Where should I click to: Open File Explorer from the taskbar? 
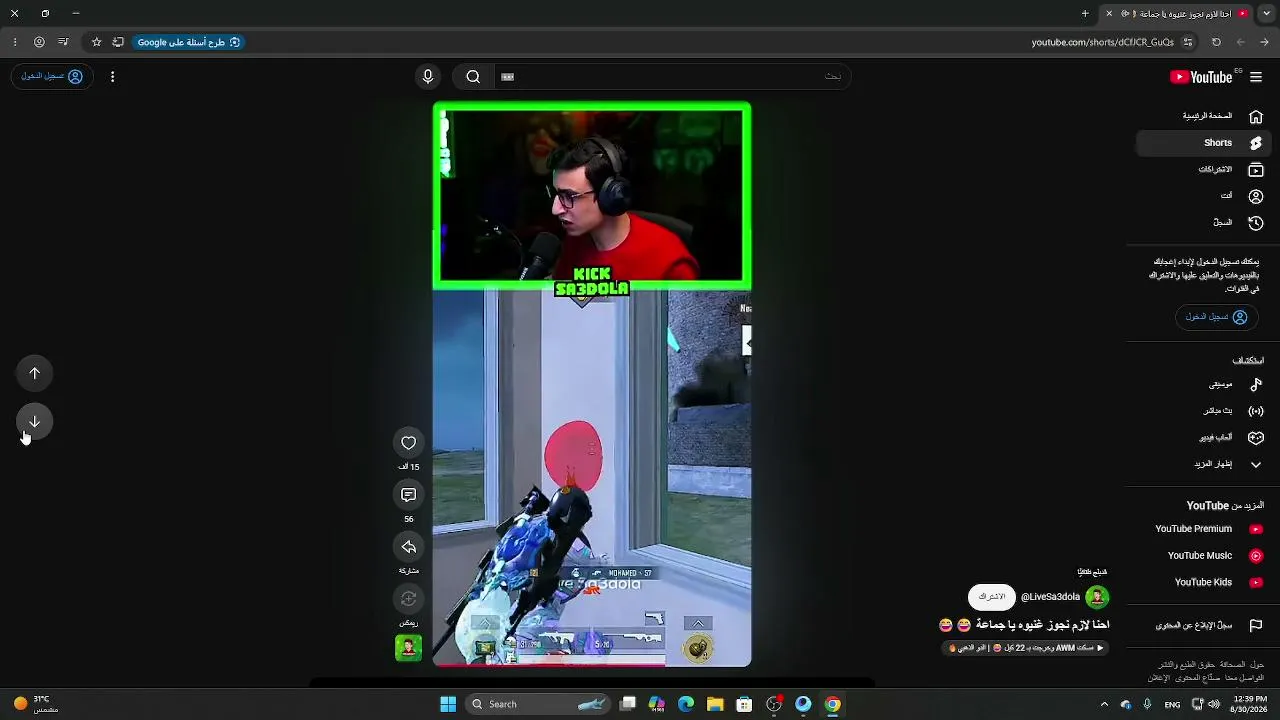pos(715,704)
